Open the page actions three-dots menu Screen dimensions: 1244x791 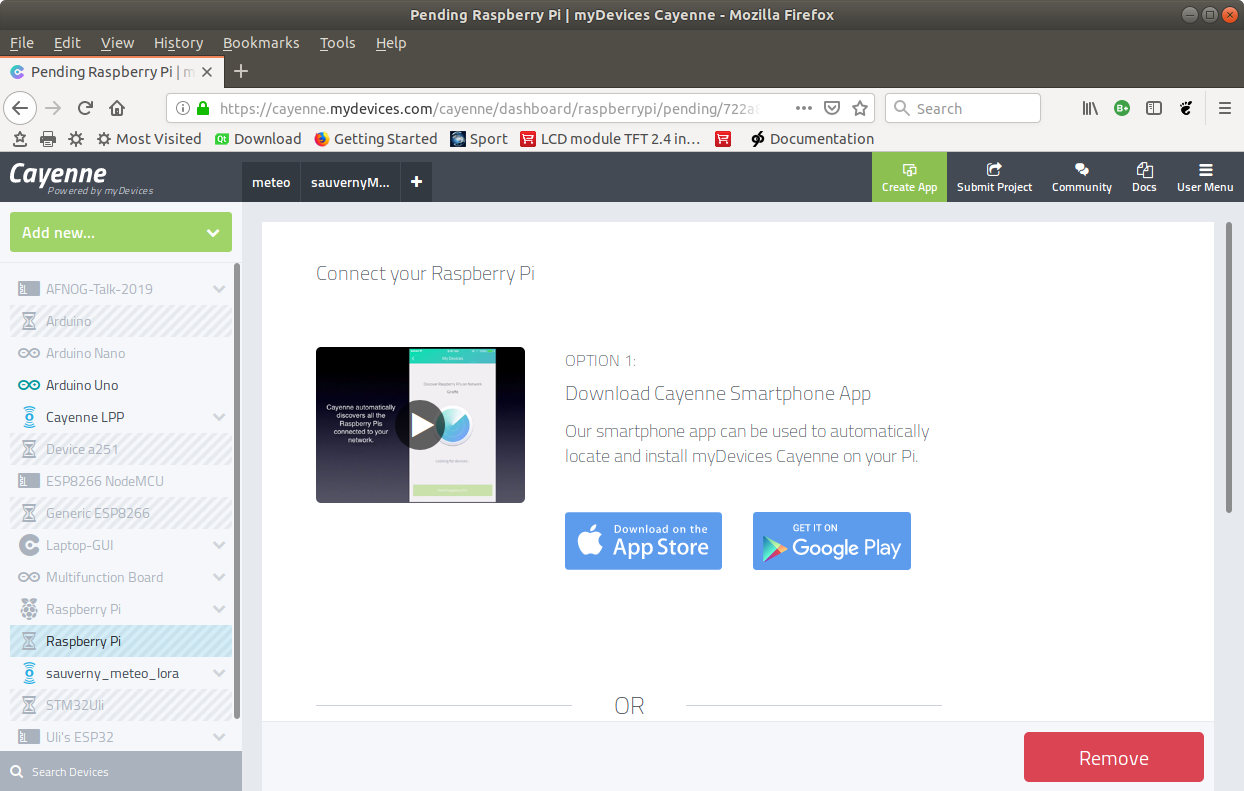[x=804, y=108]
